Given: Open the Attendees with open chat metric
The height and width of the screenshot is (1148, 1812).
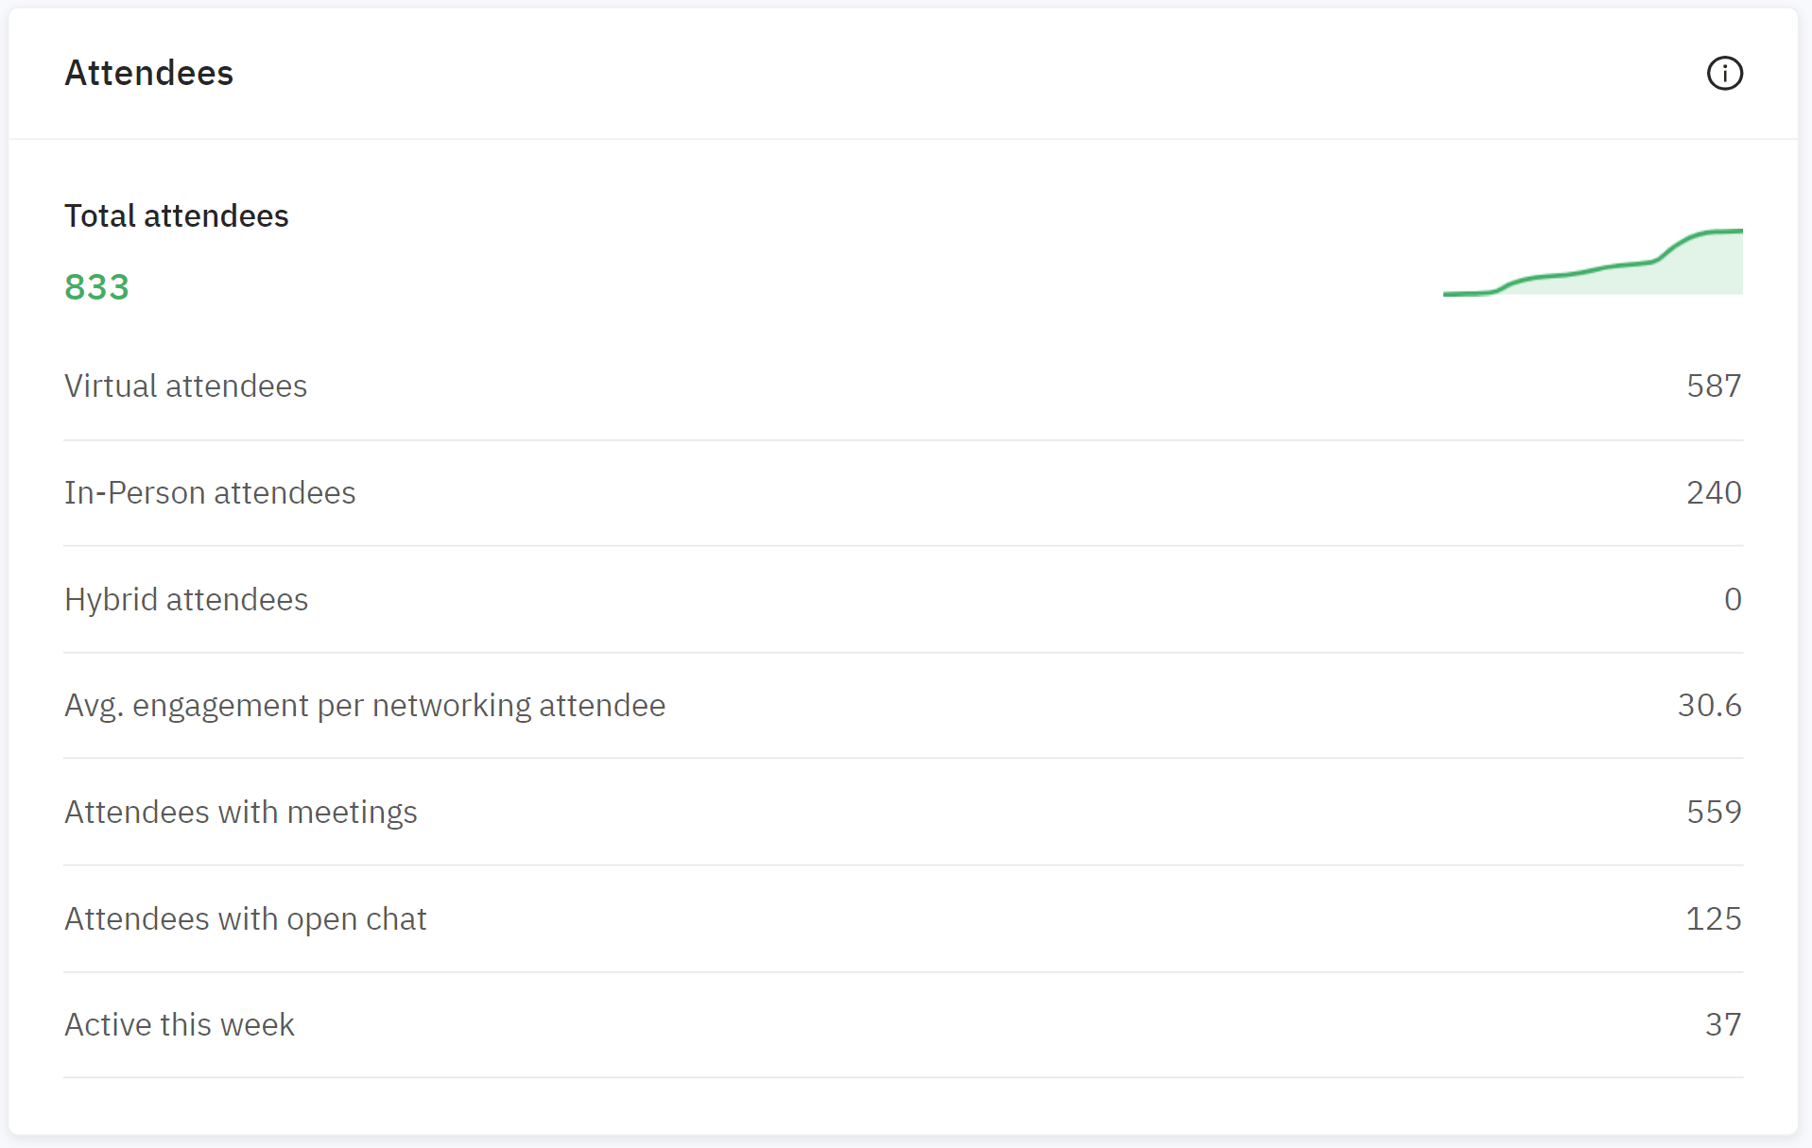Looking at the screenshot, I should coord(245,918).
